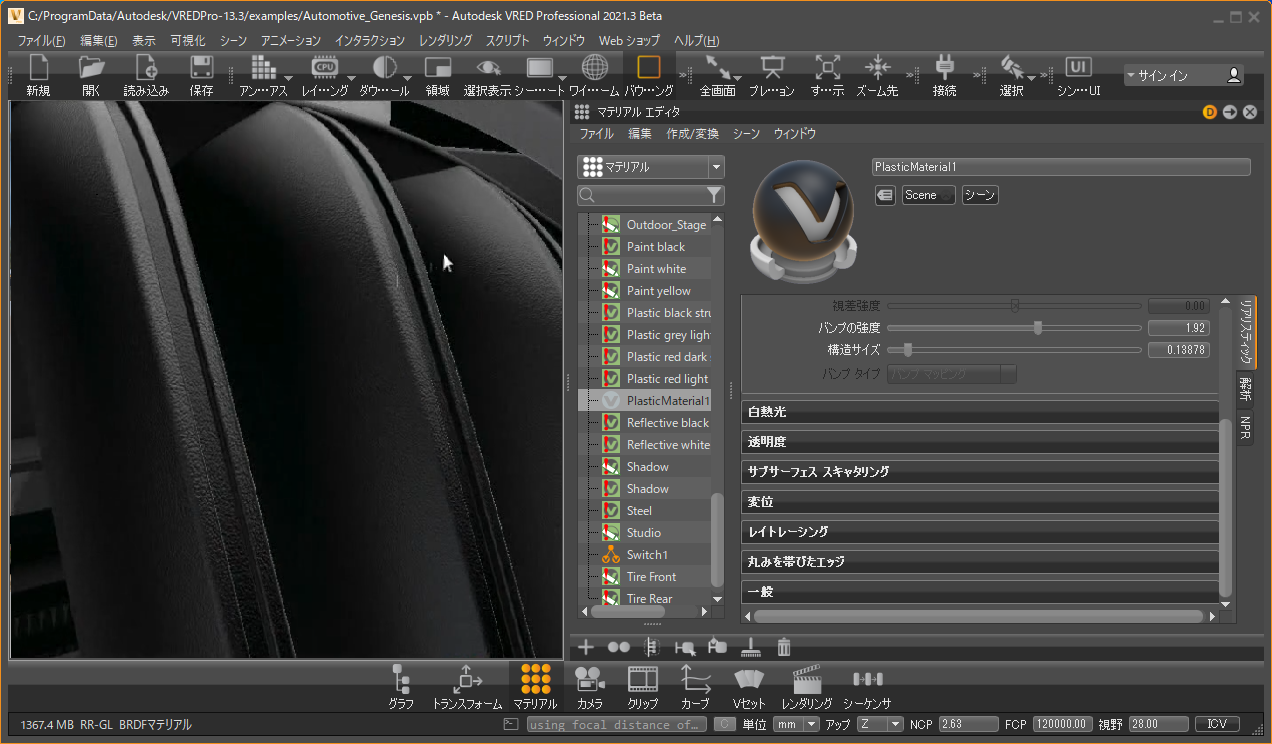Open the 可視化 menu

[x=187, y=41]
